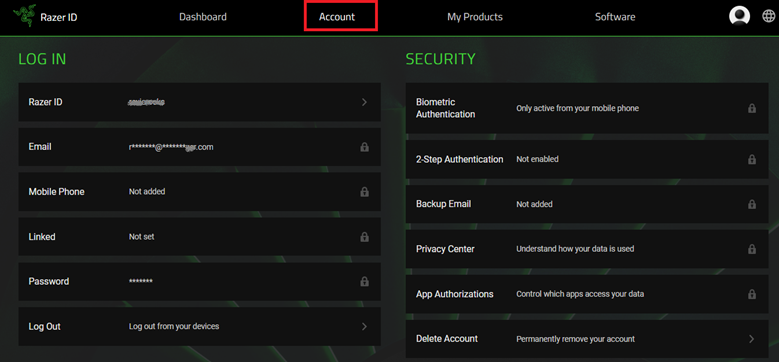The image size is (779, 363).
Task: Click the Email label
Action: (x=40, y=147)
